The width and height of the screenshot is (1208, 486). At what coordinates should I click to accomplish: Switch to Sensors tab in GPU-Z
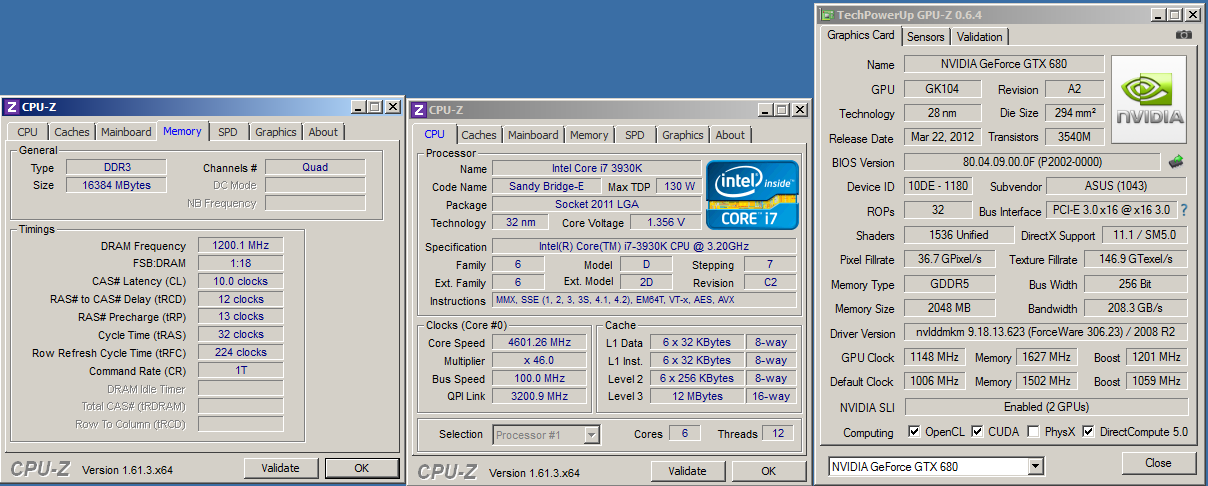(925, 37)
